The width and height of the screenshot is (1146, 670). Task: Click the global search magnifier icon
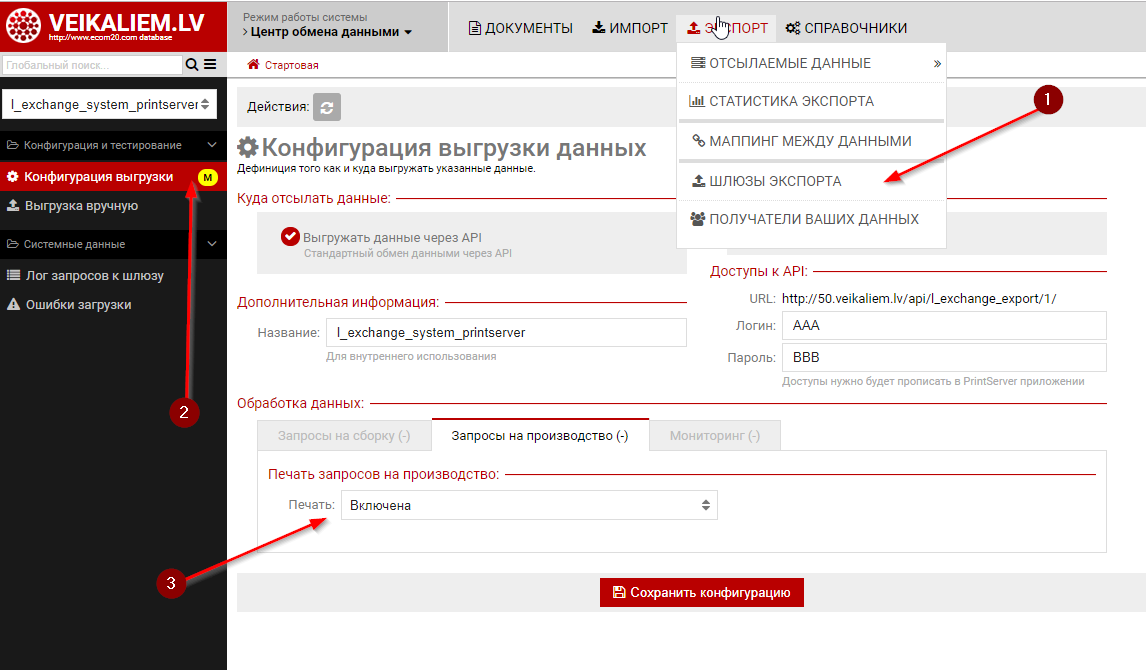(192, 65)
